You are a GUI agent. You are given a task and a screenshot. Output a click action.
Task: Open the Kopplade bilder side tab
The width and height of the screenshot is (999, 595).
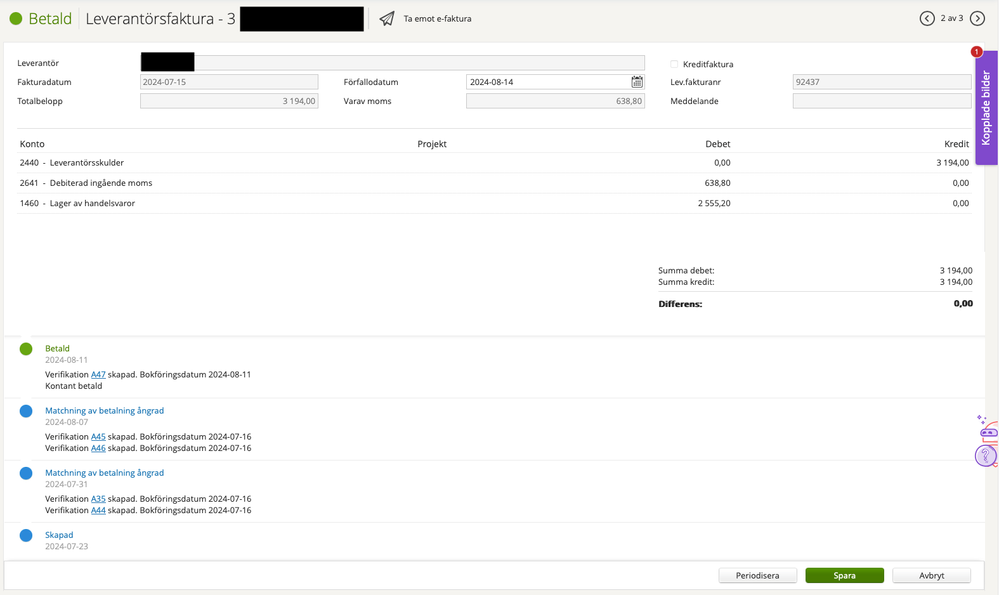(x=986, y=108)
